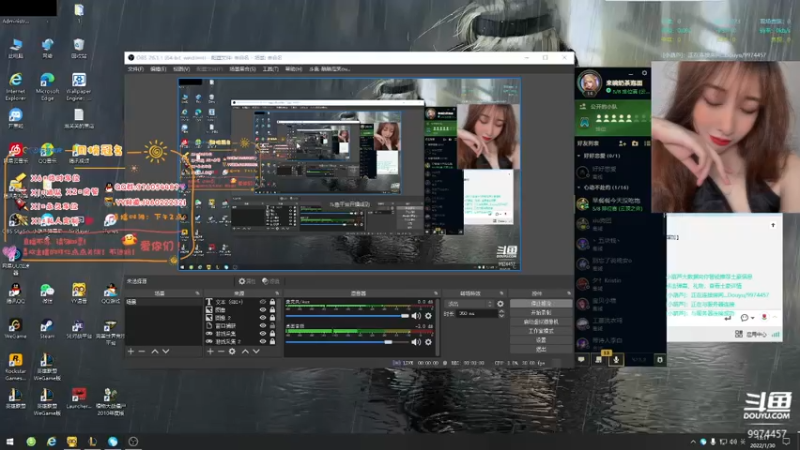This screenshot has width=800, height=450.
Task: Open the 编辑(E) menu in OBS
Action: (x=158, y=69)
